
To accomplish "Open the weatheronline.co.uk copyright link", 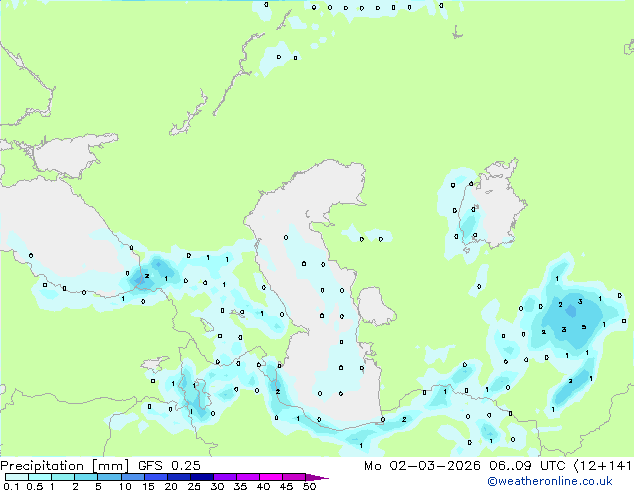I will point(549,481).
